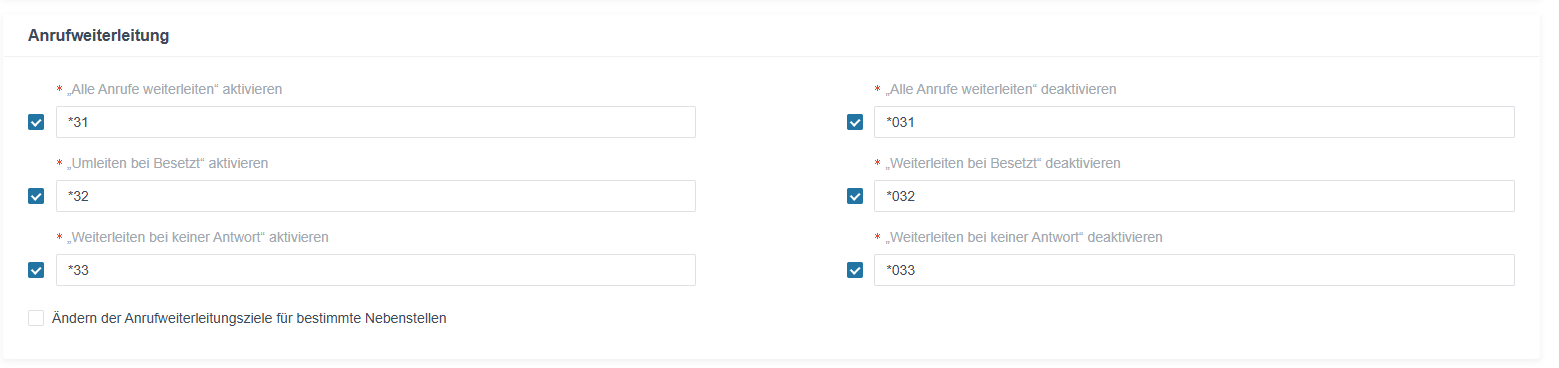
Task: Focus the *33 code input field
Action: pos(376,270)
